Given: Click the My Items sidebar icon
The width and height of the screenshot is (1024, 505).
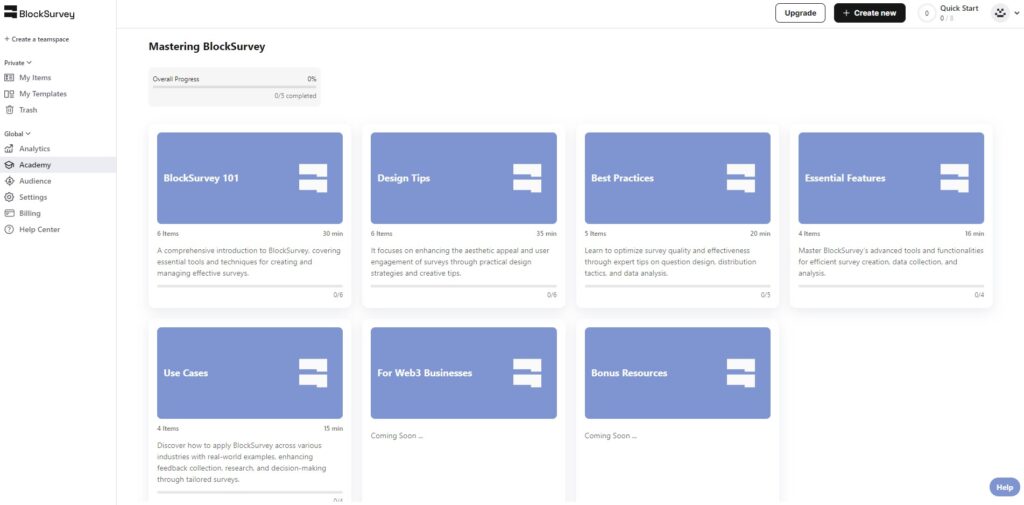Looking at the screenshot, I should (x=9, y=78).
